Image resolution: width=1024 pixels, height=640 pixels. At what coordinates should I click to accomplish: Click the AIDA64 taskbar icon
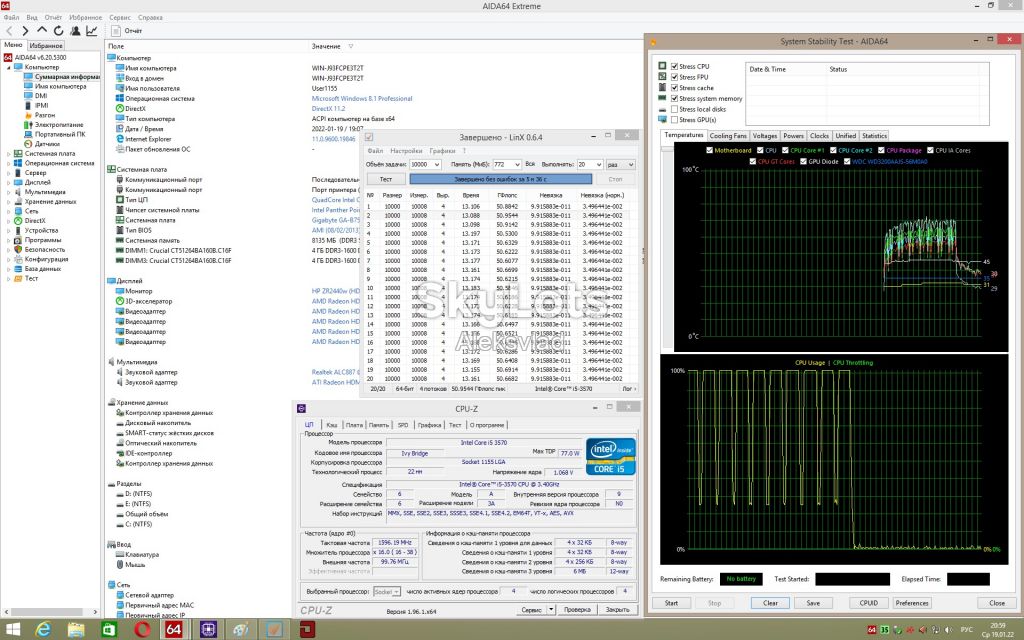[174, 630]
